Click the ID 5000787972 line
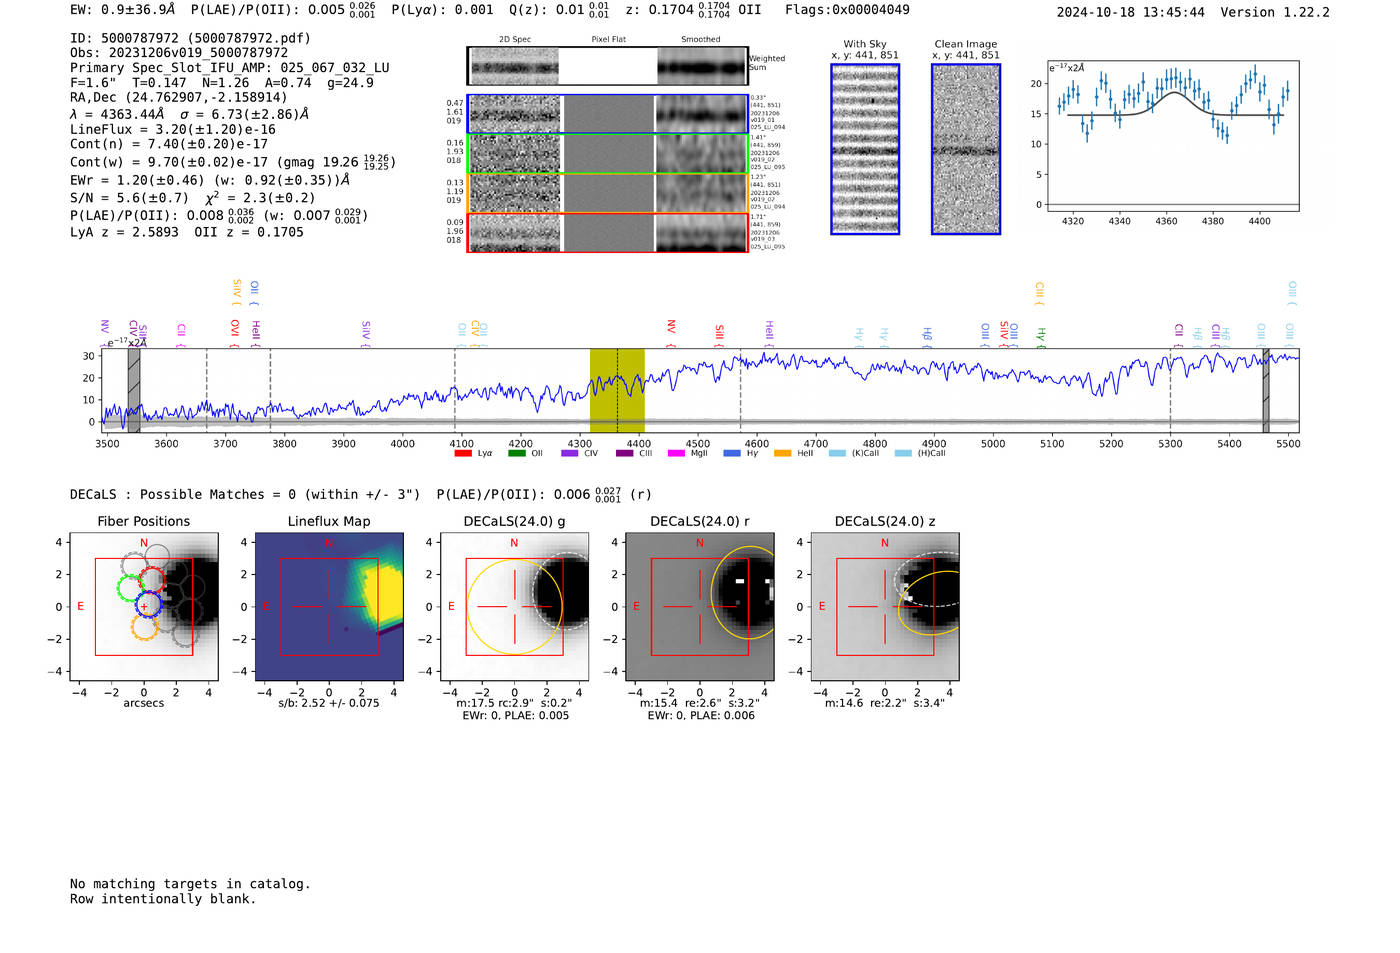Image resolution: width=1400 pixels, height=953 pixels. [190, 38]
